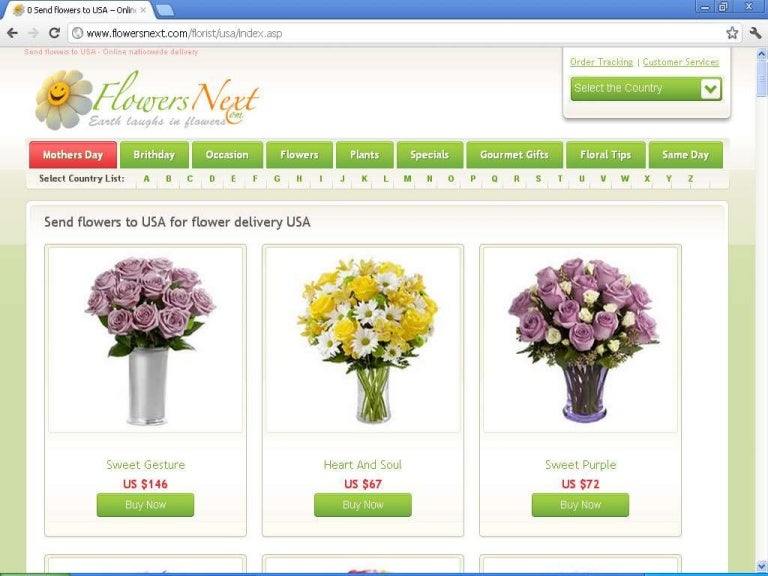Click Buy Now under Heart And Soul
Viewport: 768px width, 576px height.
click(362, 505)
